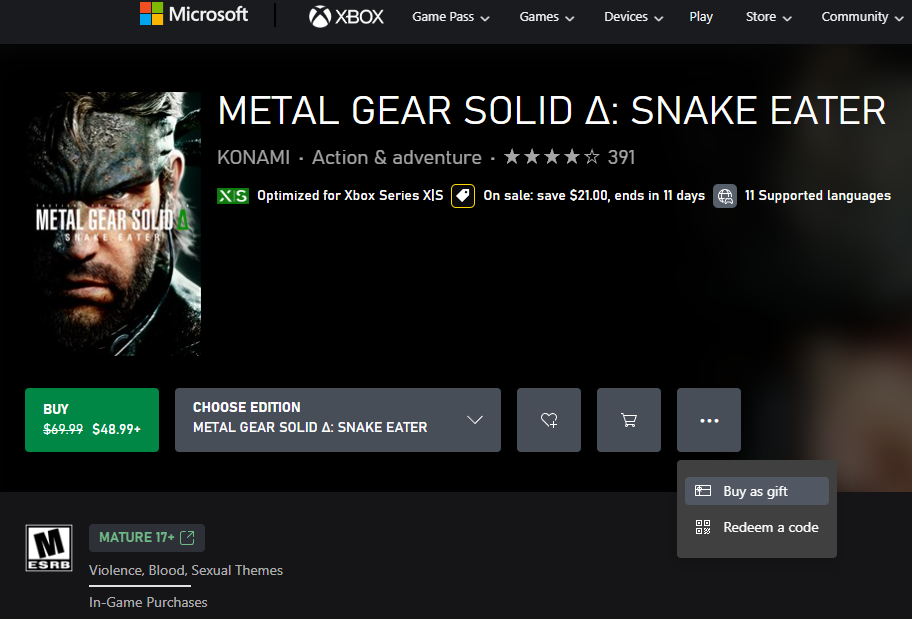Image resolution: width=912 pixels, height=619 pixels.
Task: Buy the game for $48.99+
Action: pos(92,420)
